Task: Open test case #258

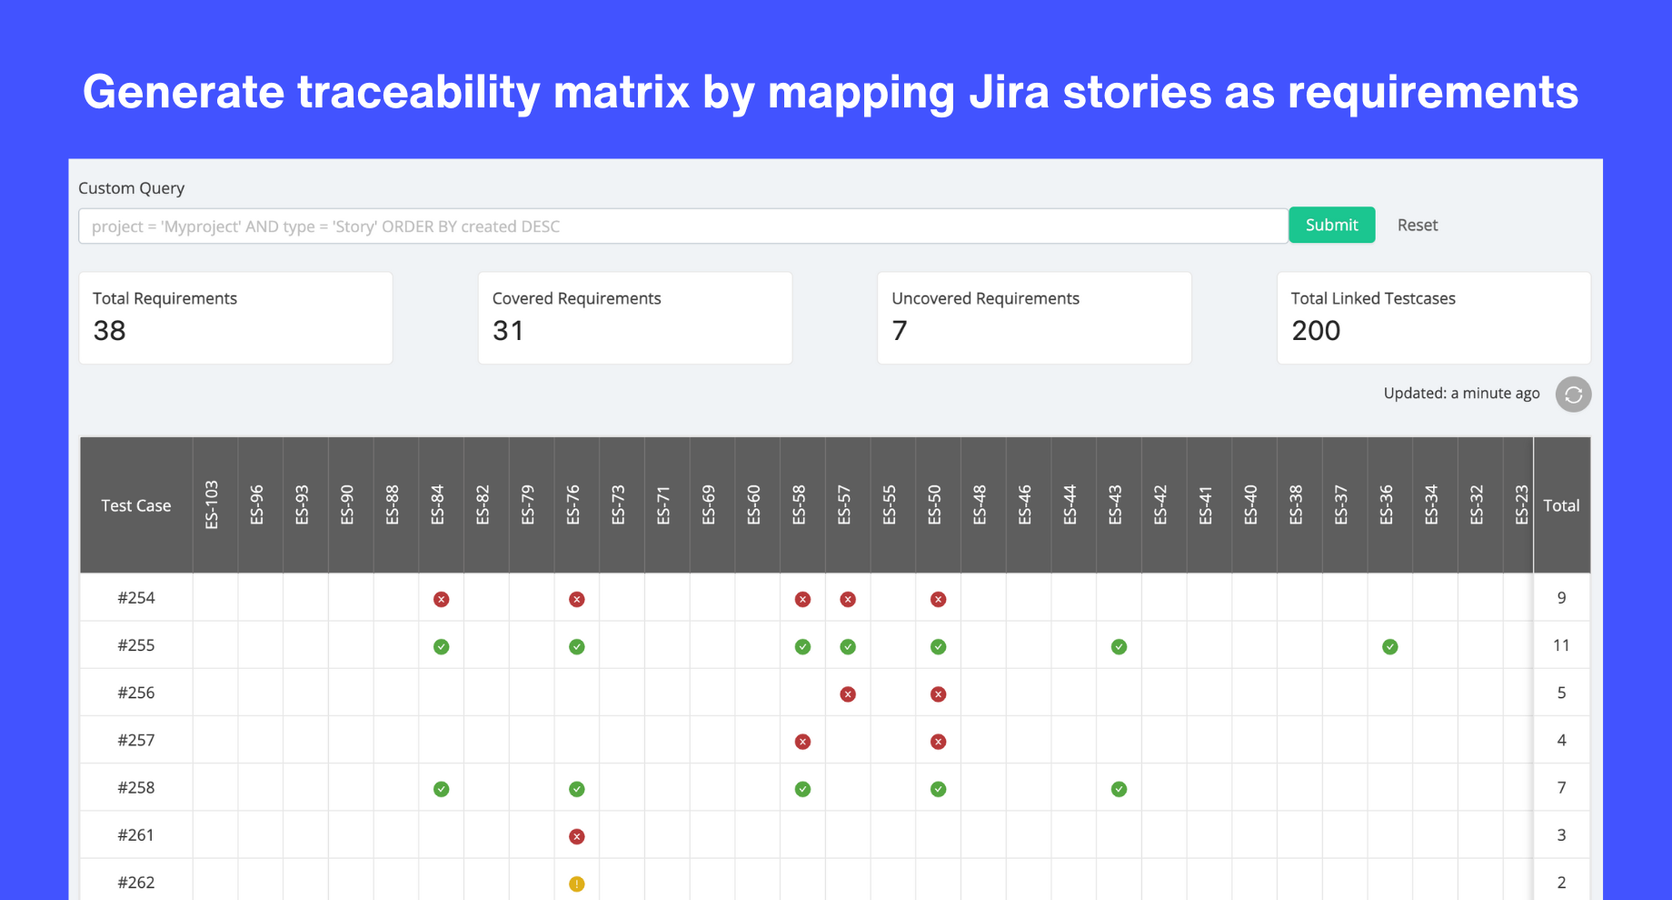Action: pos(136,788)
